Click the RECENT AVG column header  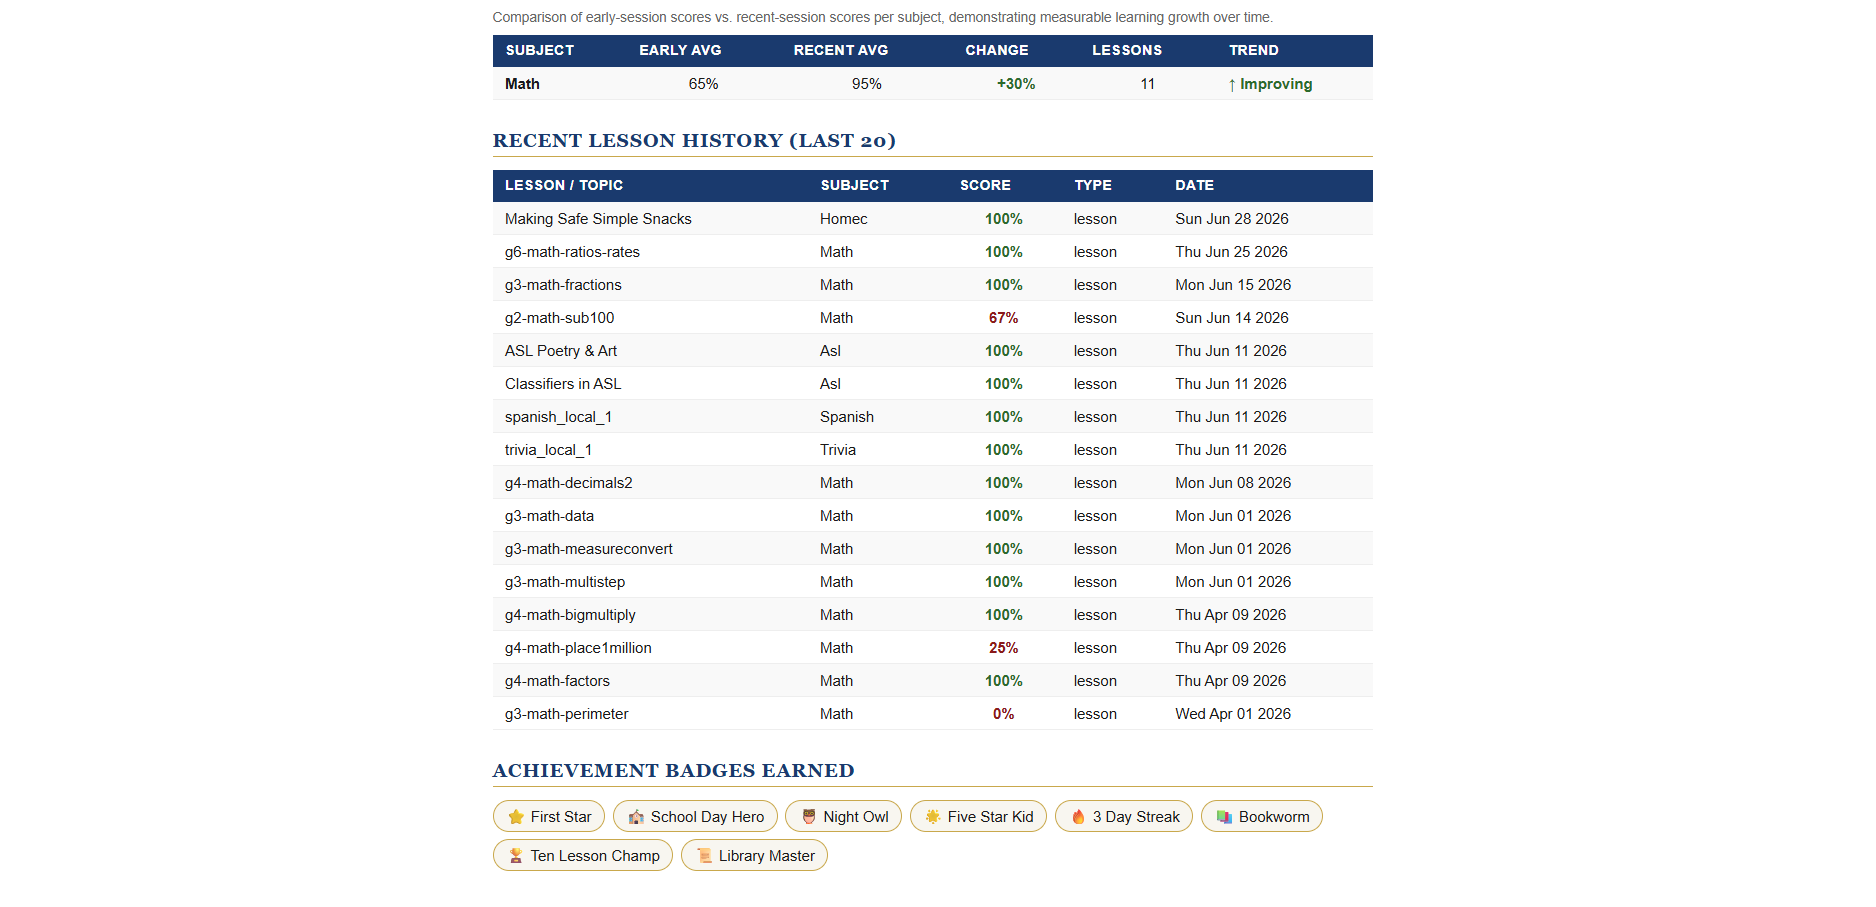(841, 50)
